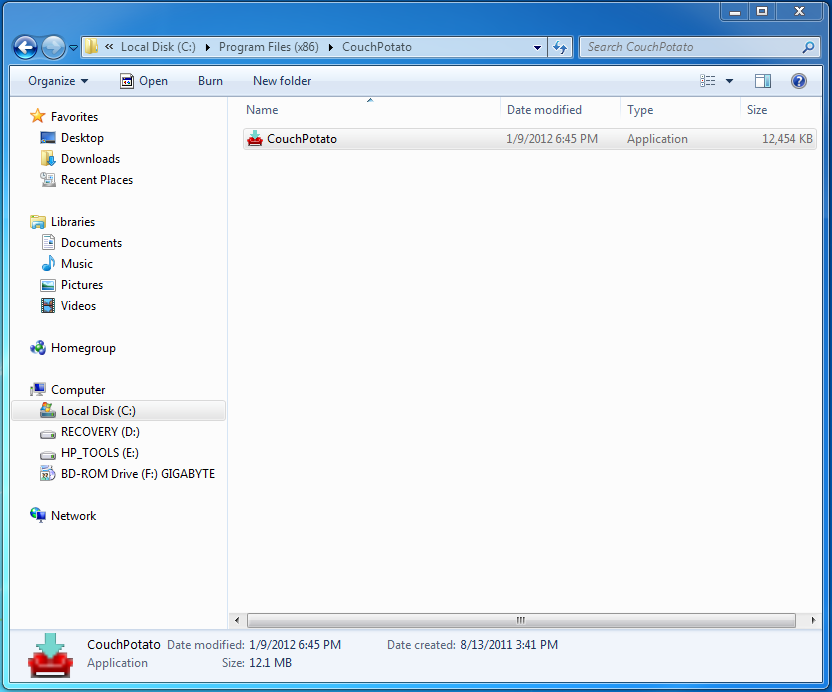Click Date created value 8/13/2011 3:41 PM
This screenshot has height=692, width=832.
(509, 645)
